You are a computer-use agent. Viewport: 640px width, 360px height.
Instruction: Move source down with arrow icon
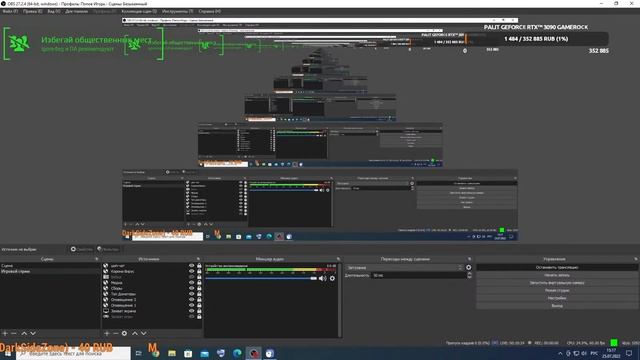[144, 333]
